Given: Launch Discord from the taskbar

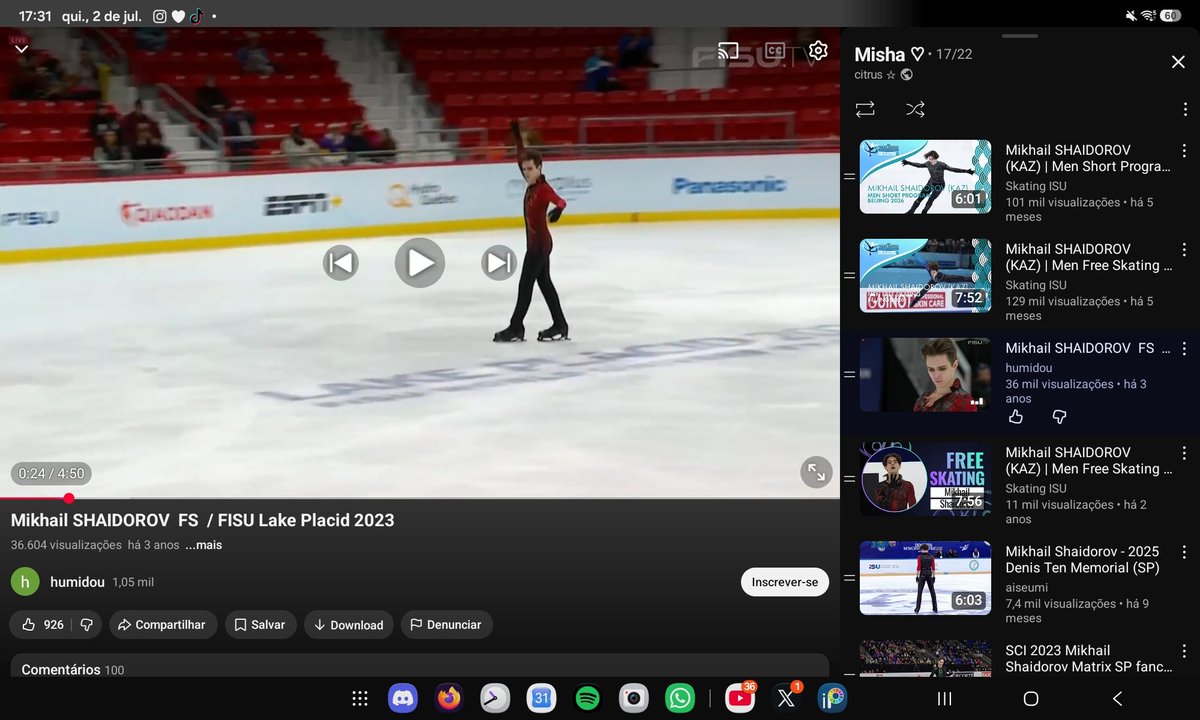Looking at the screenshot, I should tap(403, 698).
